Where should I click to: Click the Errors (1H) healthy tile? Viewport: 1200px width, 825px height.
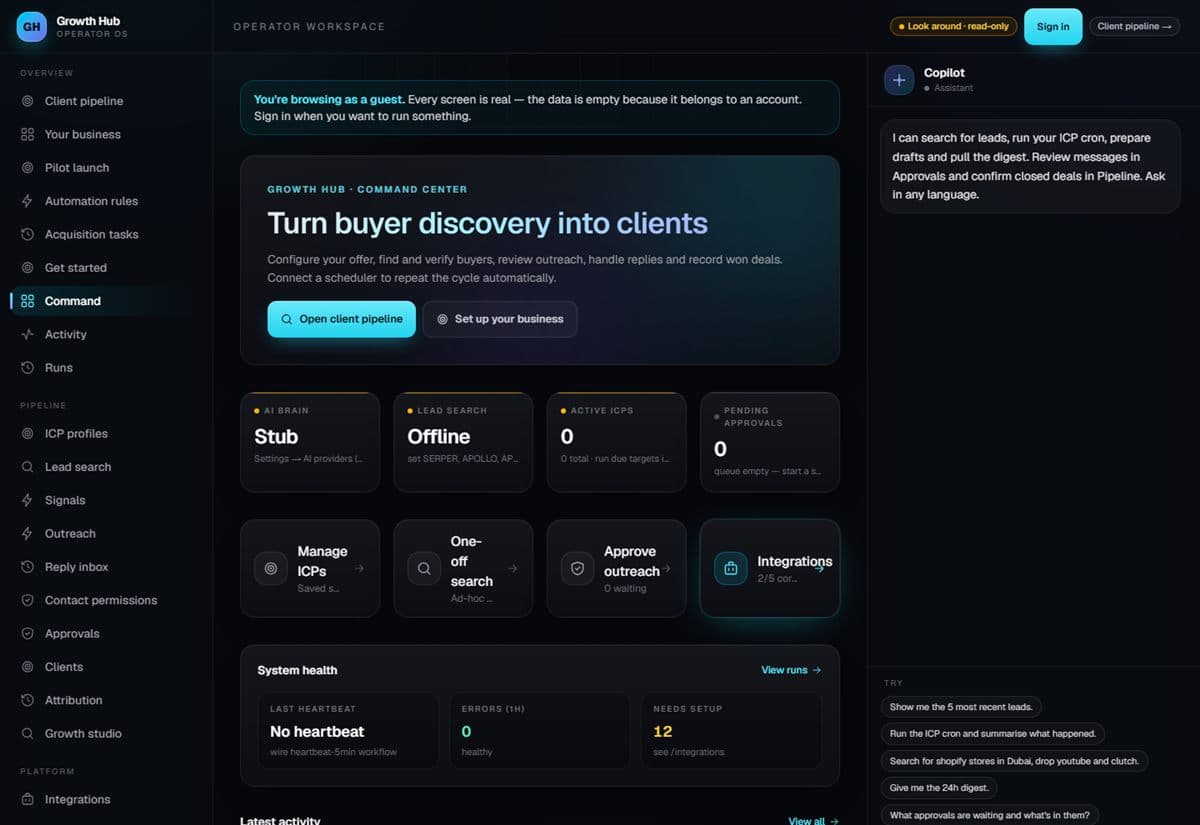540,730
